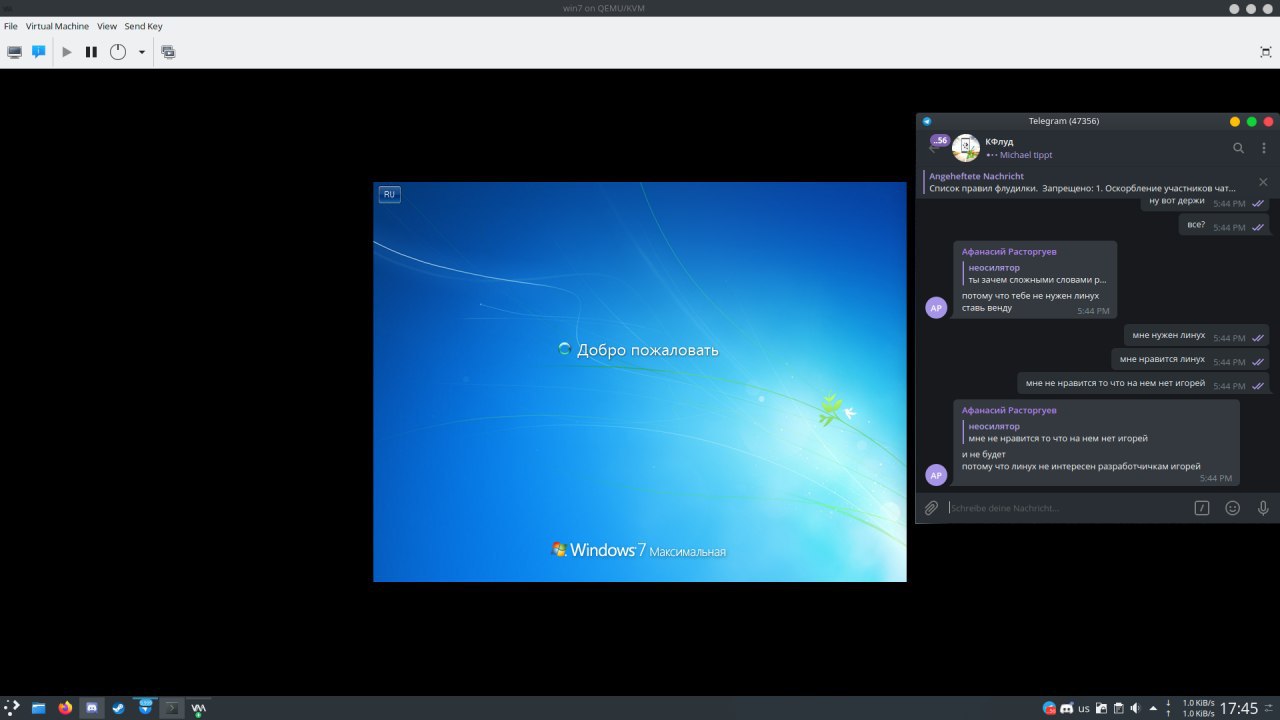1280x720 pixels.
Task: Select message 'мне нравится линух'
Action: [x=1190, y=360]
